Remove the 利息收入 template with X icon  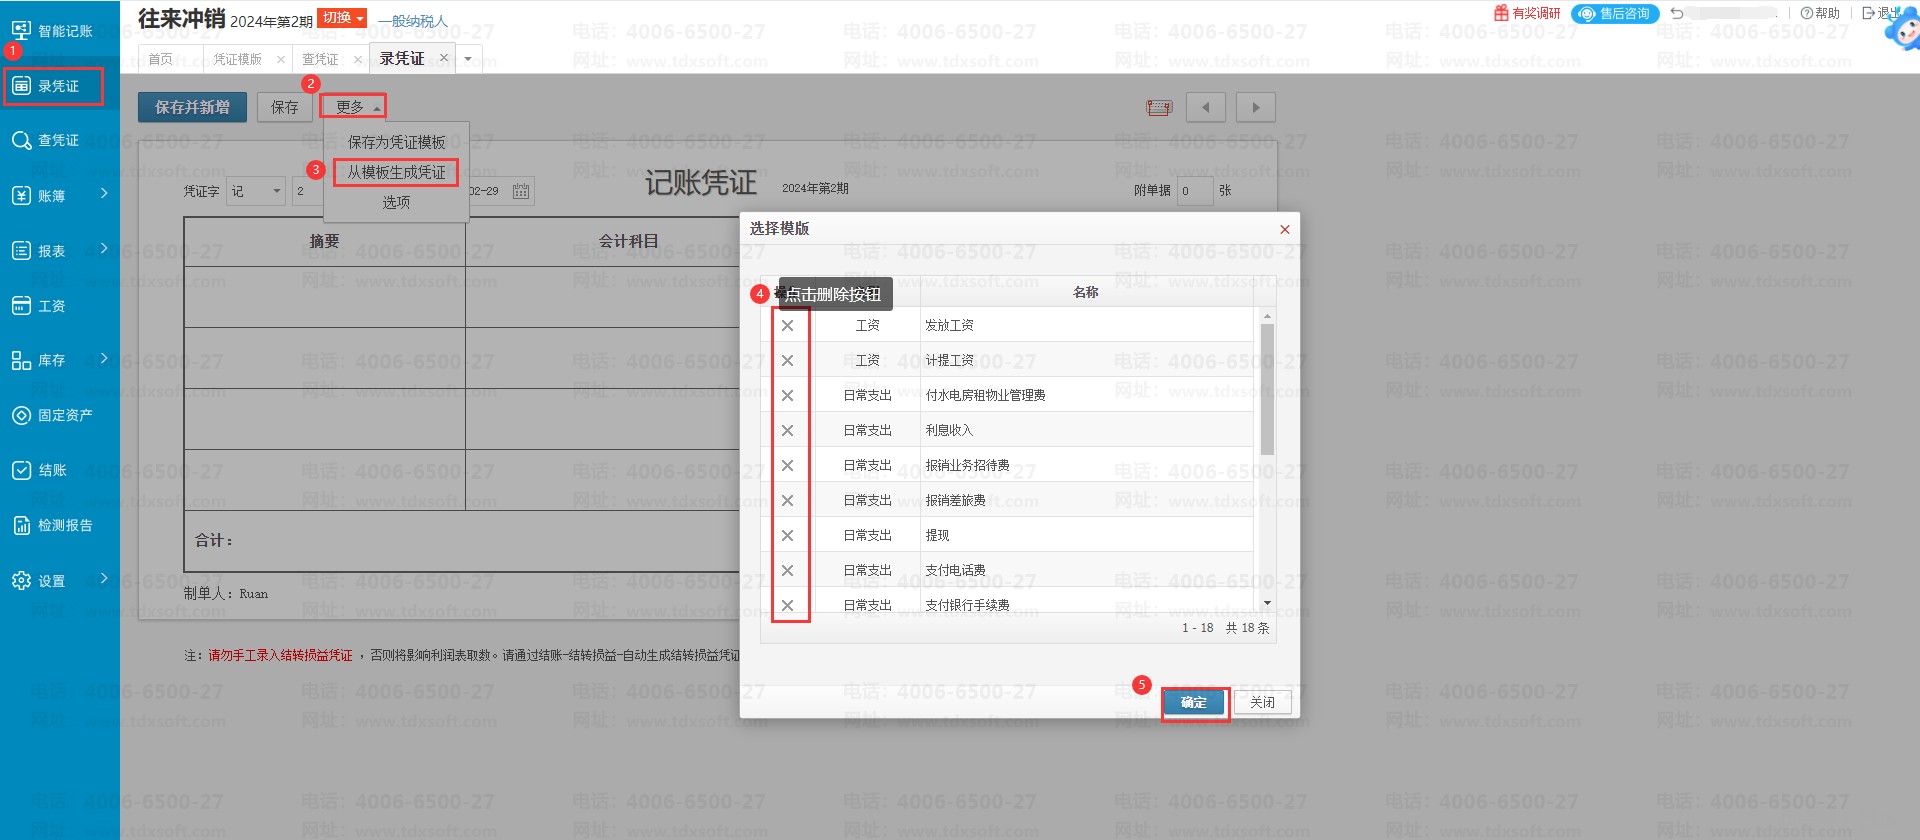(x=787, y=431)
